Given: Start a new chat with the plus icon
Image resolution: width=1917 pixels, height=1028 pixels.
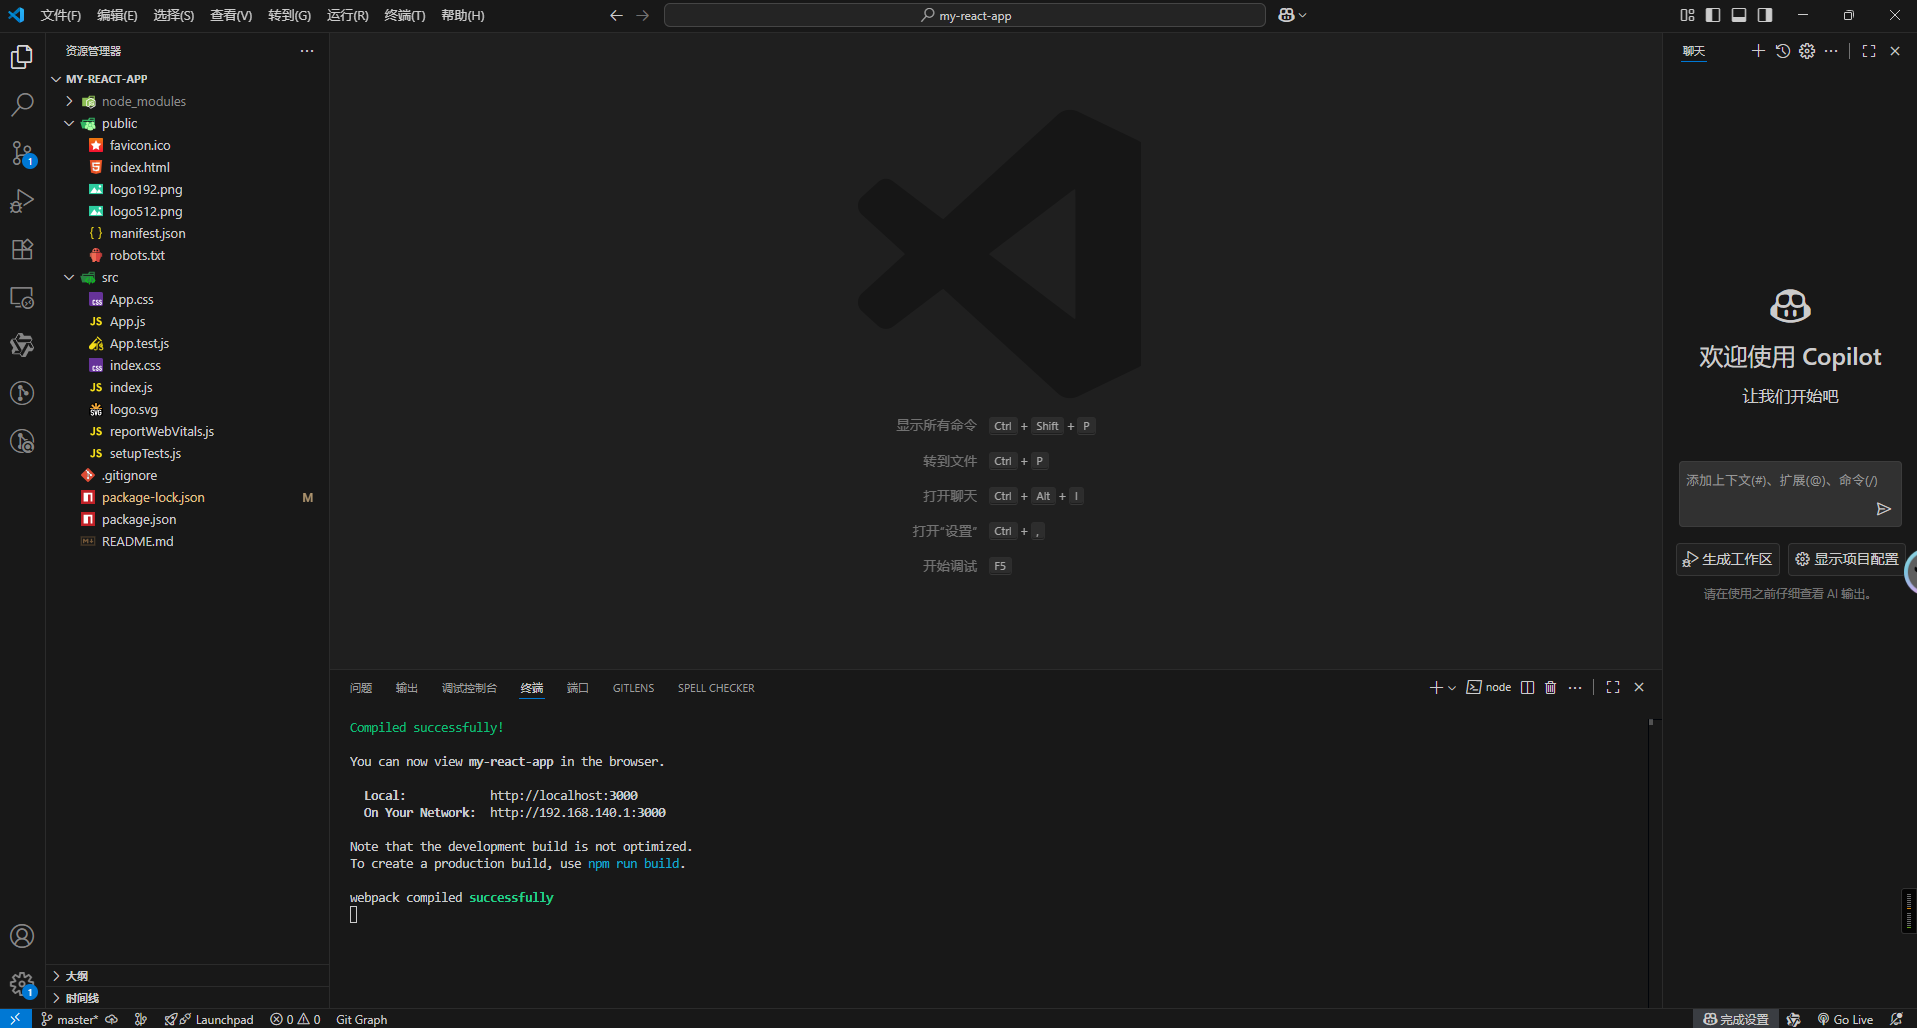Looking at the screenshot, I should (x=1758, y=51).
